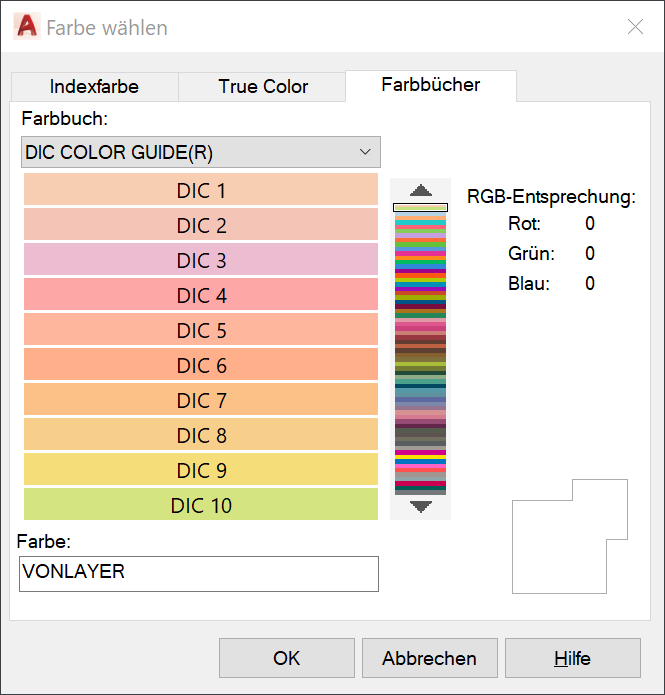Select the orange DIC 7 swatch
Viewport: 665px width, 695px height.
[201, 400]
